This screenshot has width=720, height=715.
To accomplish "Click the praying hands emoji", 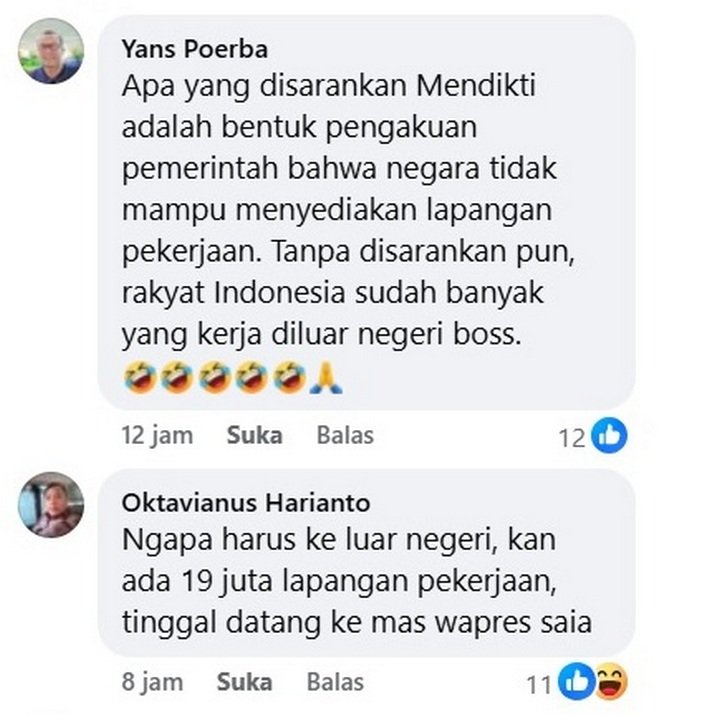I will (x=326, y=377).
